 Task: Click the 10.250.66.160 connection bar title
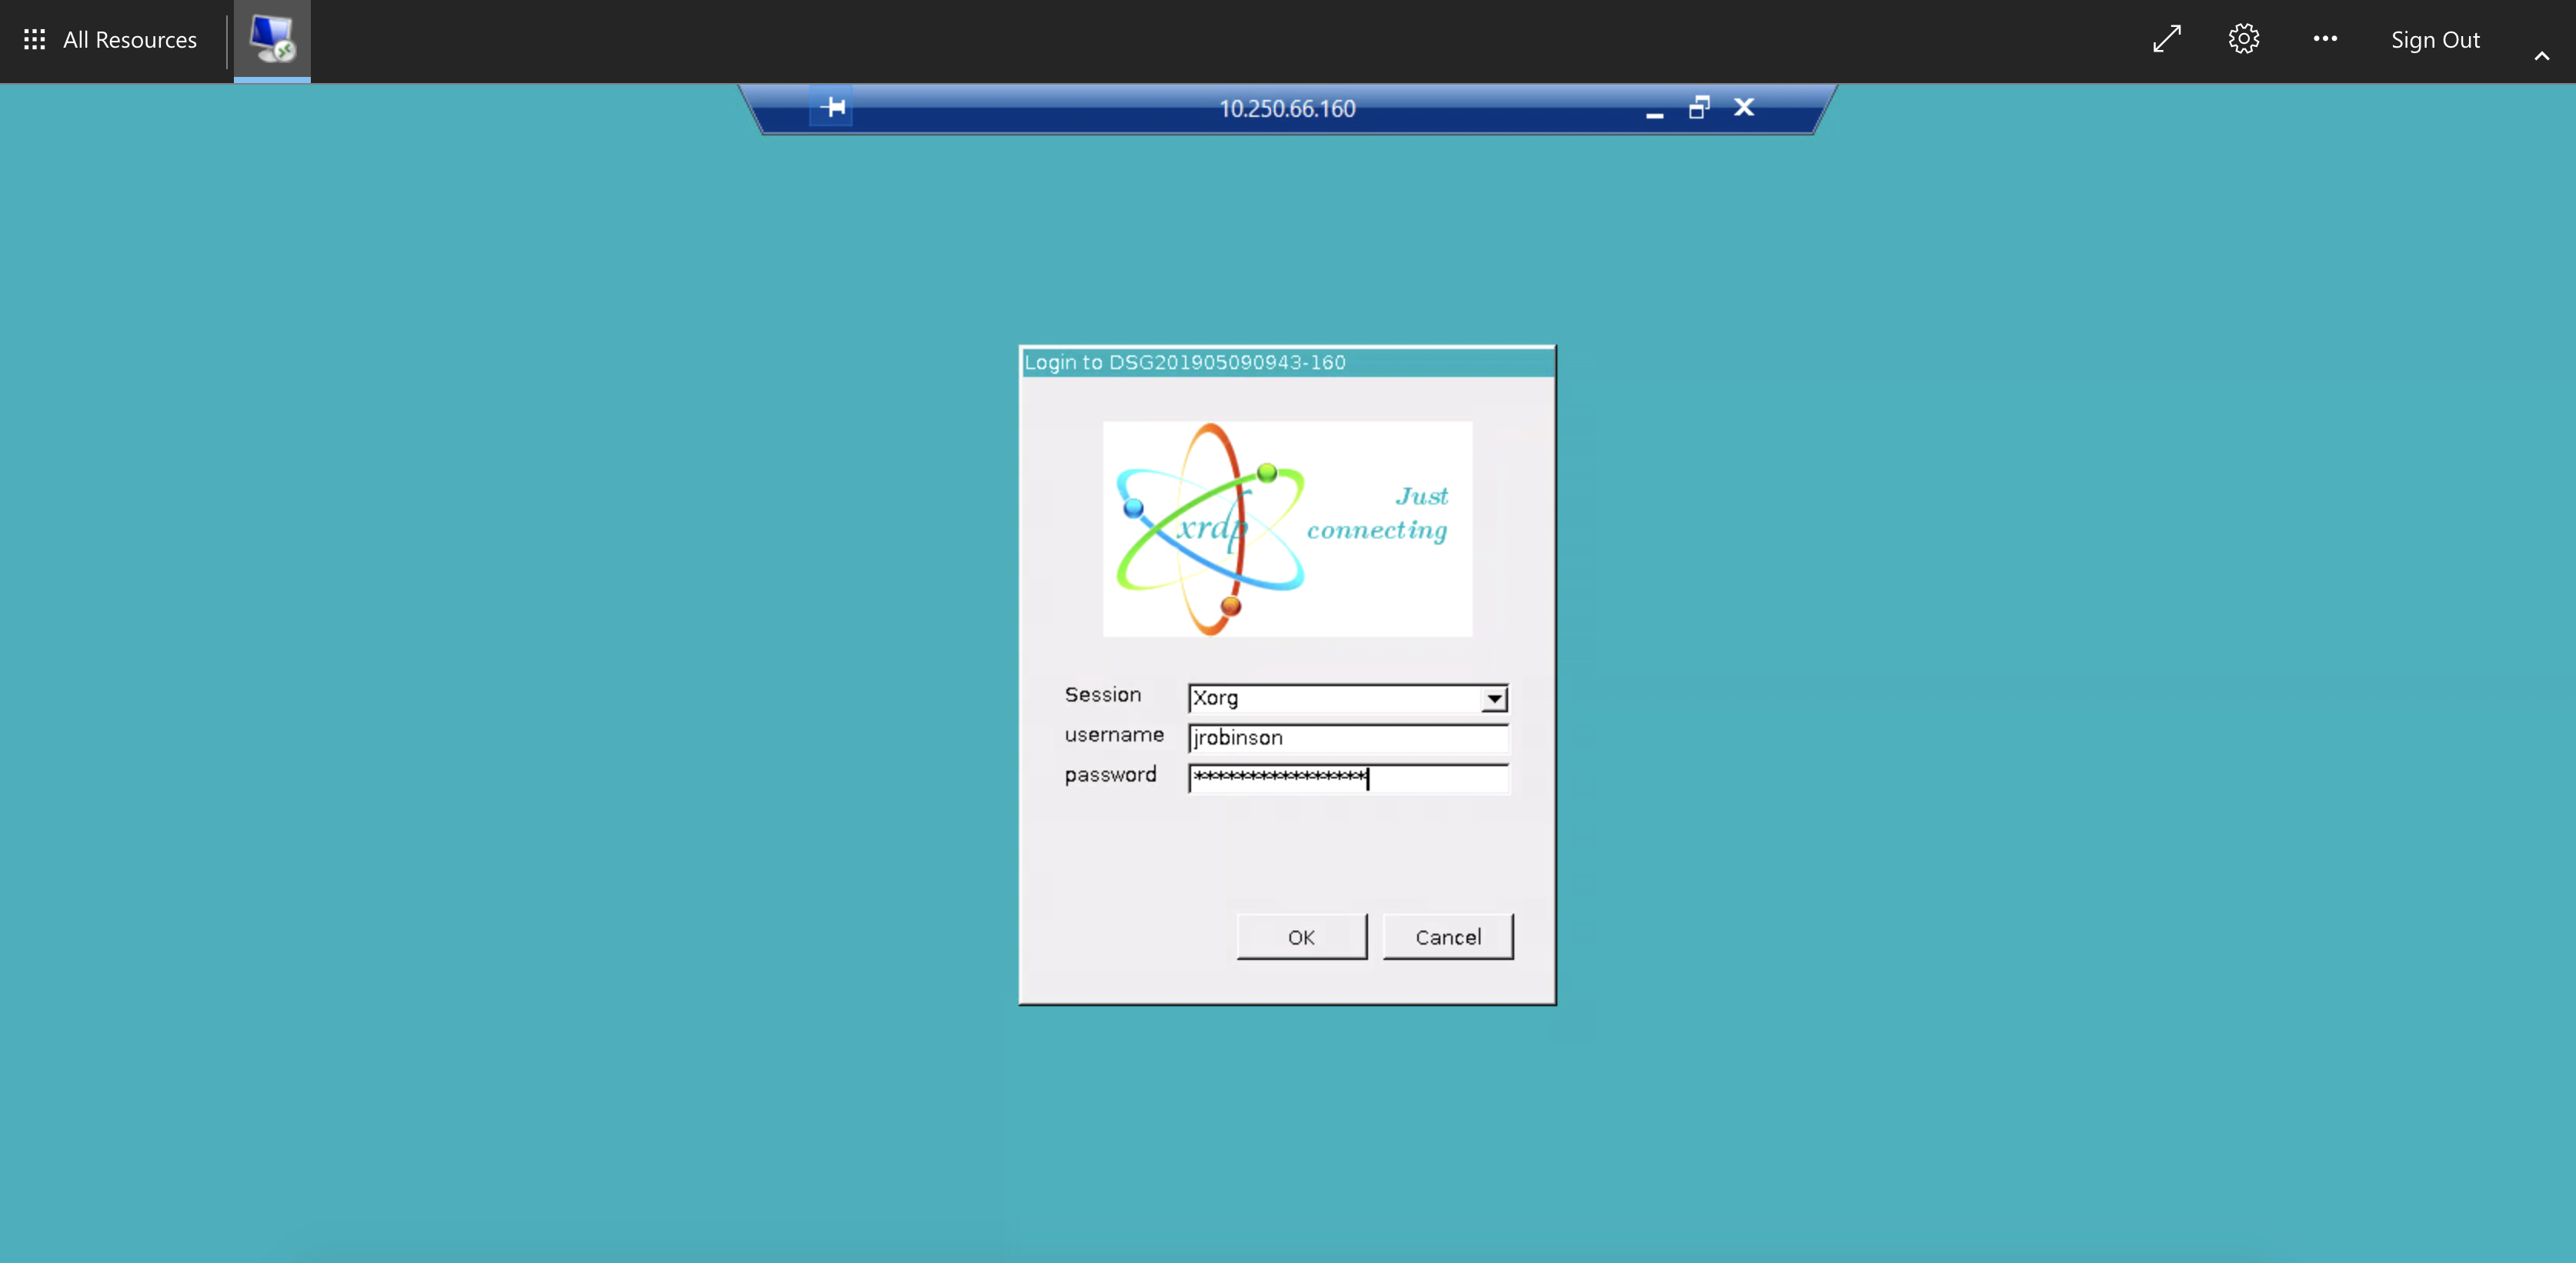[x=1287, y=108]
